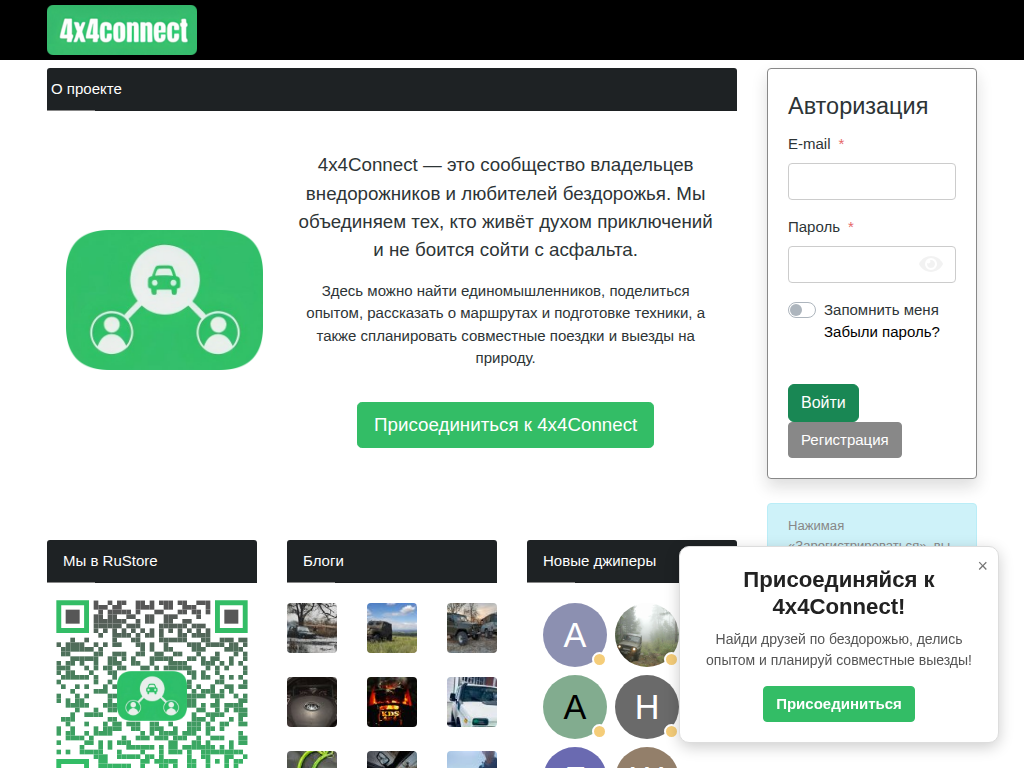Click Присоединиться к 4x4Connect
Image resolution: width=1024 pixels, height=768 pixels.
[505, 424]
